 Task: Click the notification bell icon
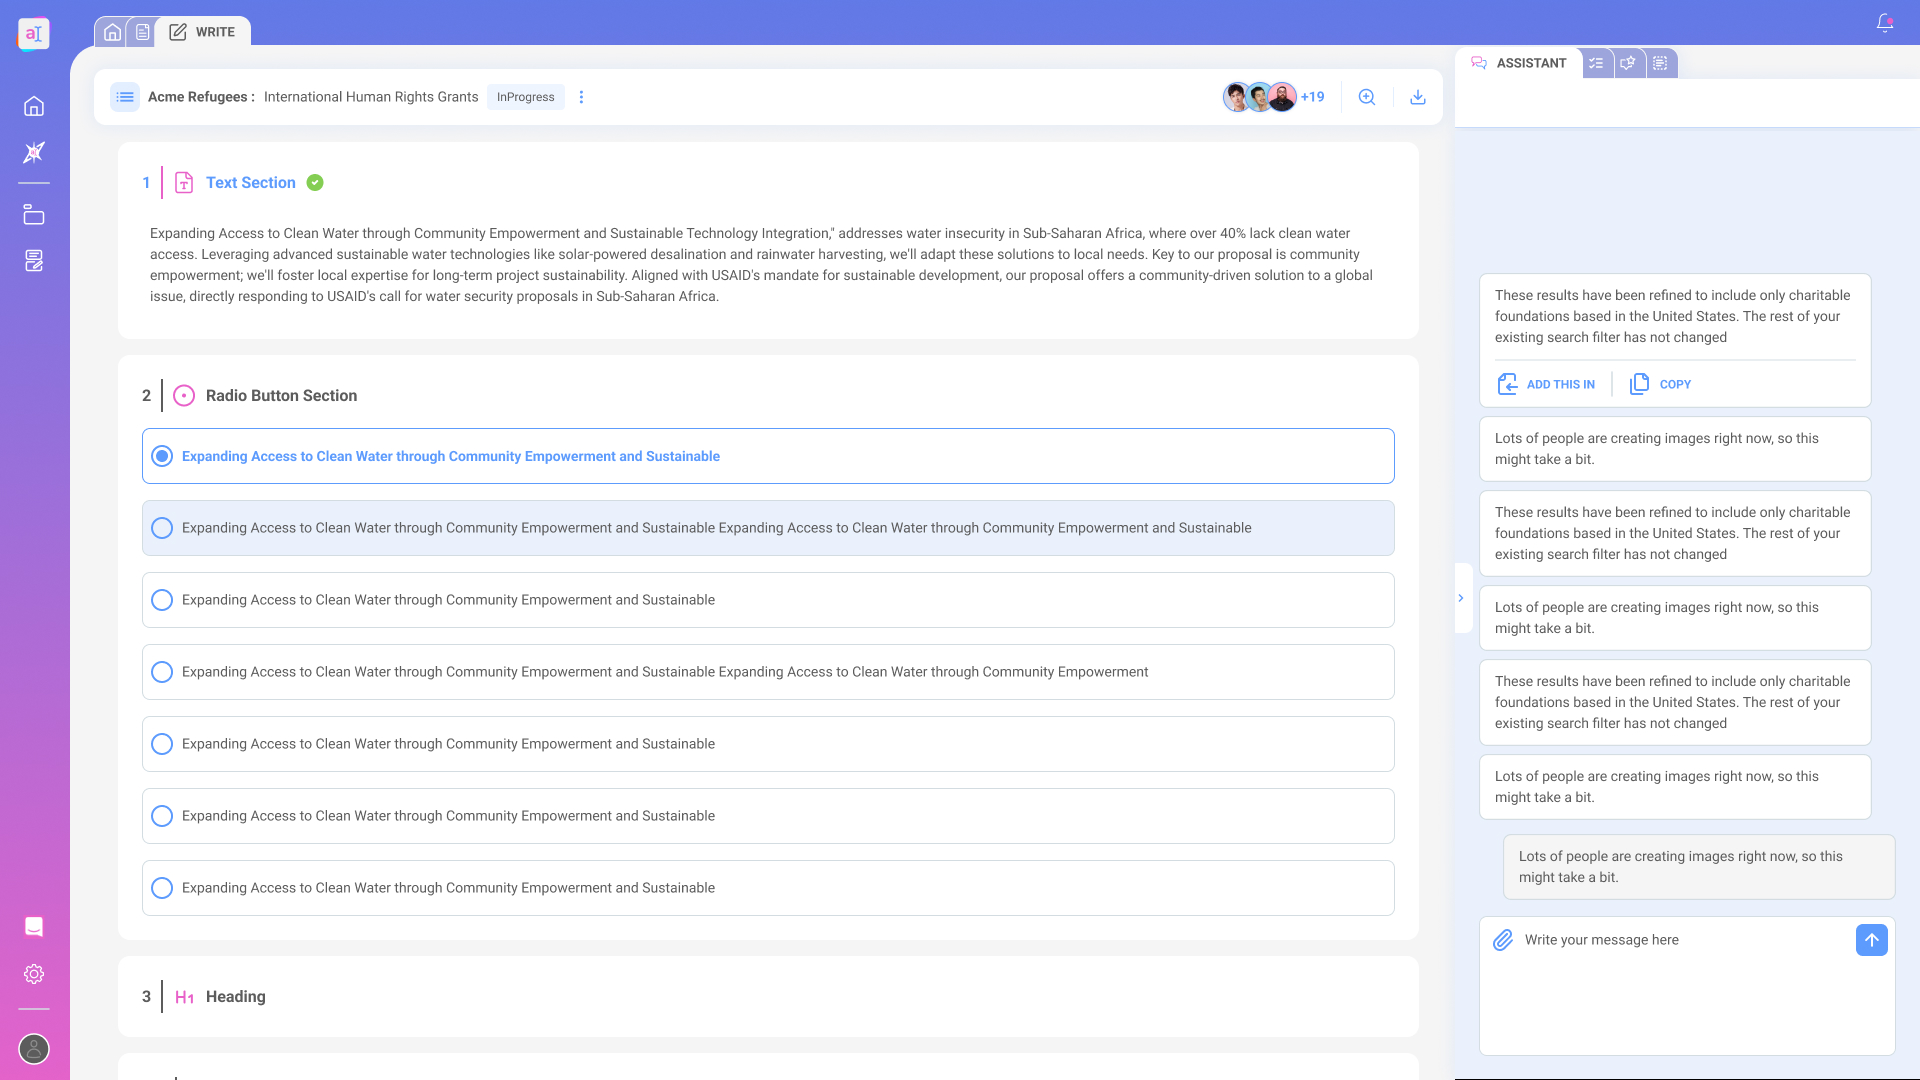1885,23
